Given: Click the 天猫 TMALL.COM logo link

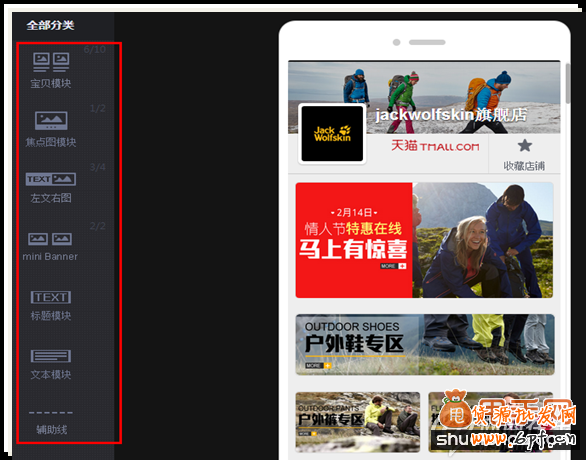Looking at the screenshot, I should 435,146.
